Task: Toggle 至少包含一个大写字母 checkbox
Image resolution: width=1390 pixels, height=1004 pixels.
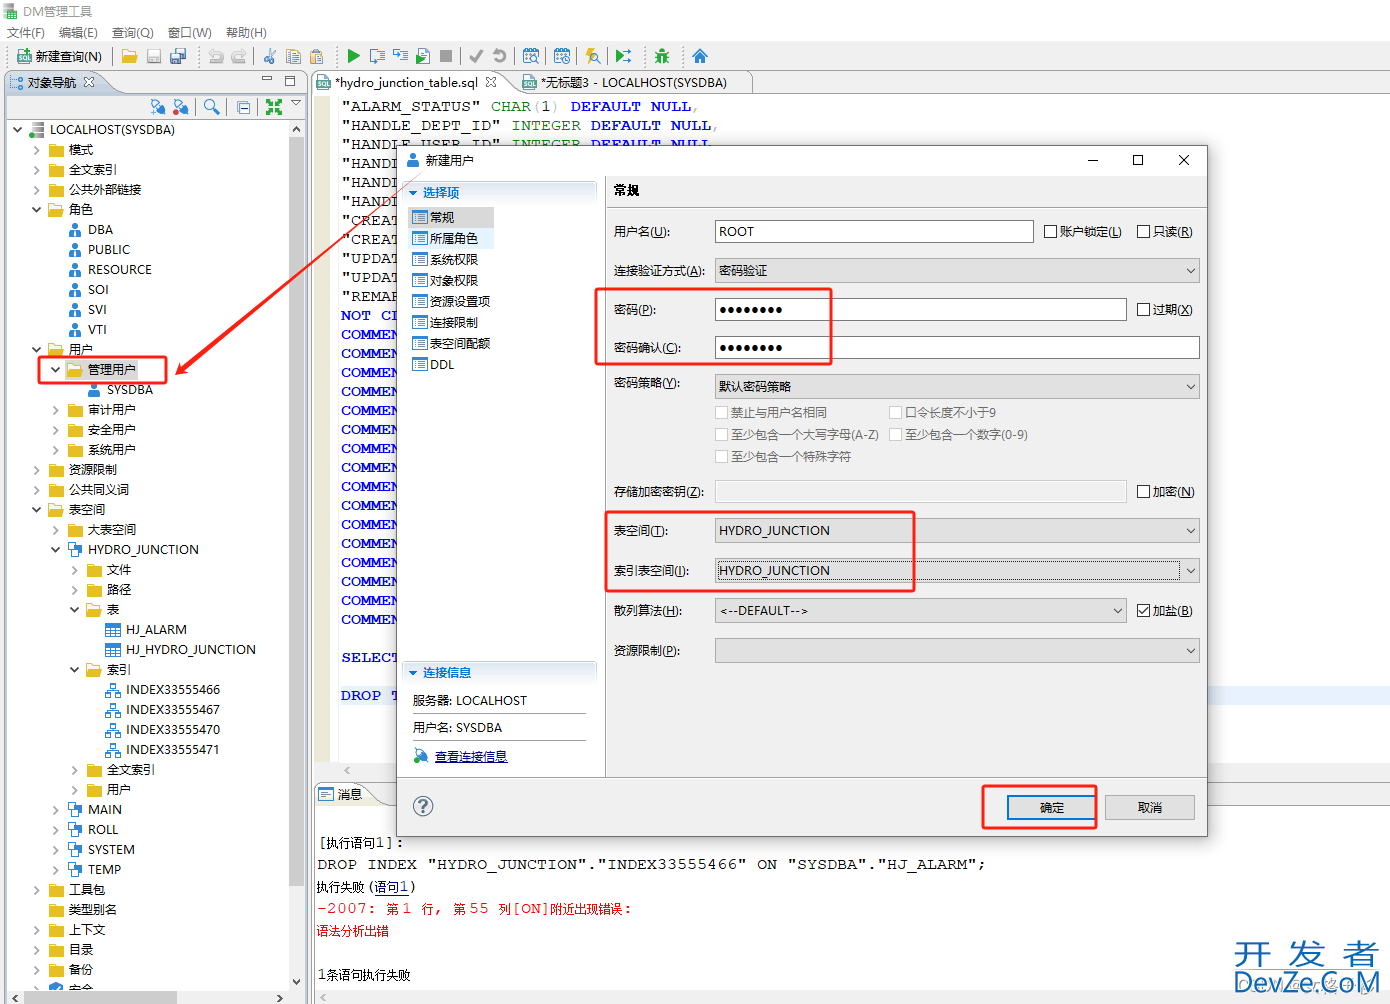Action: tap(721, 434)
